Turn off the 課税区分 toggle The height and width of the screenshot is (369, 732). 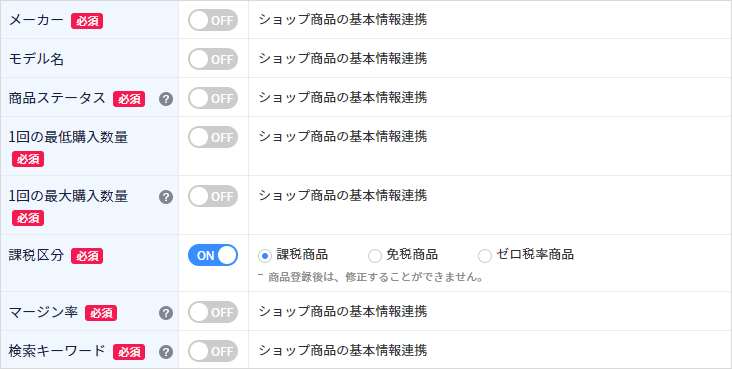coord(213,255)
